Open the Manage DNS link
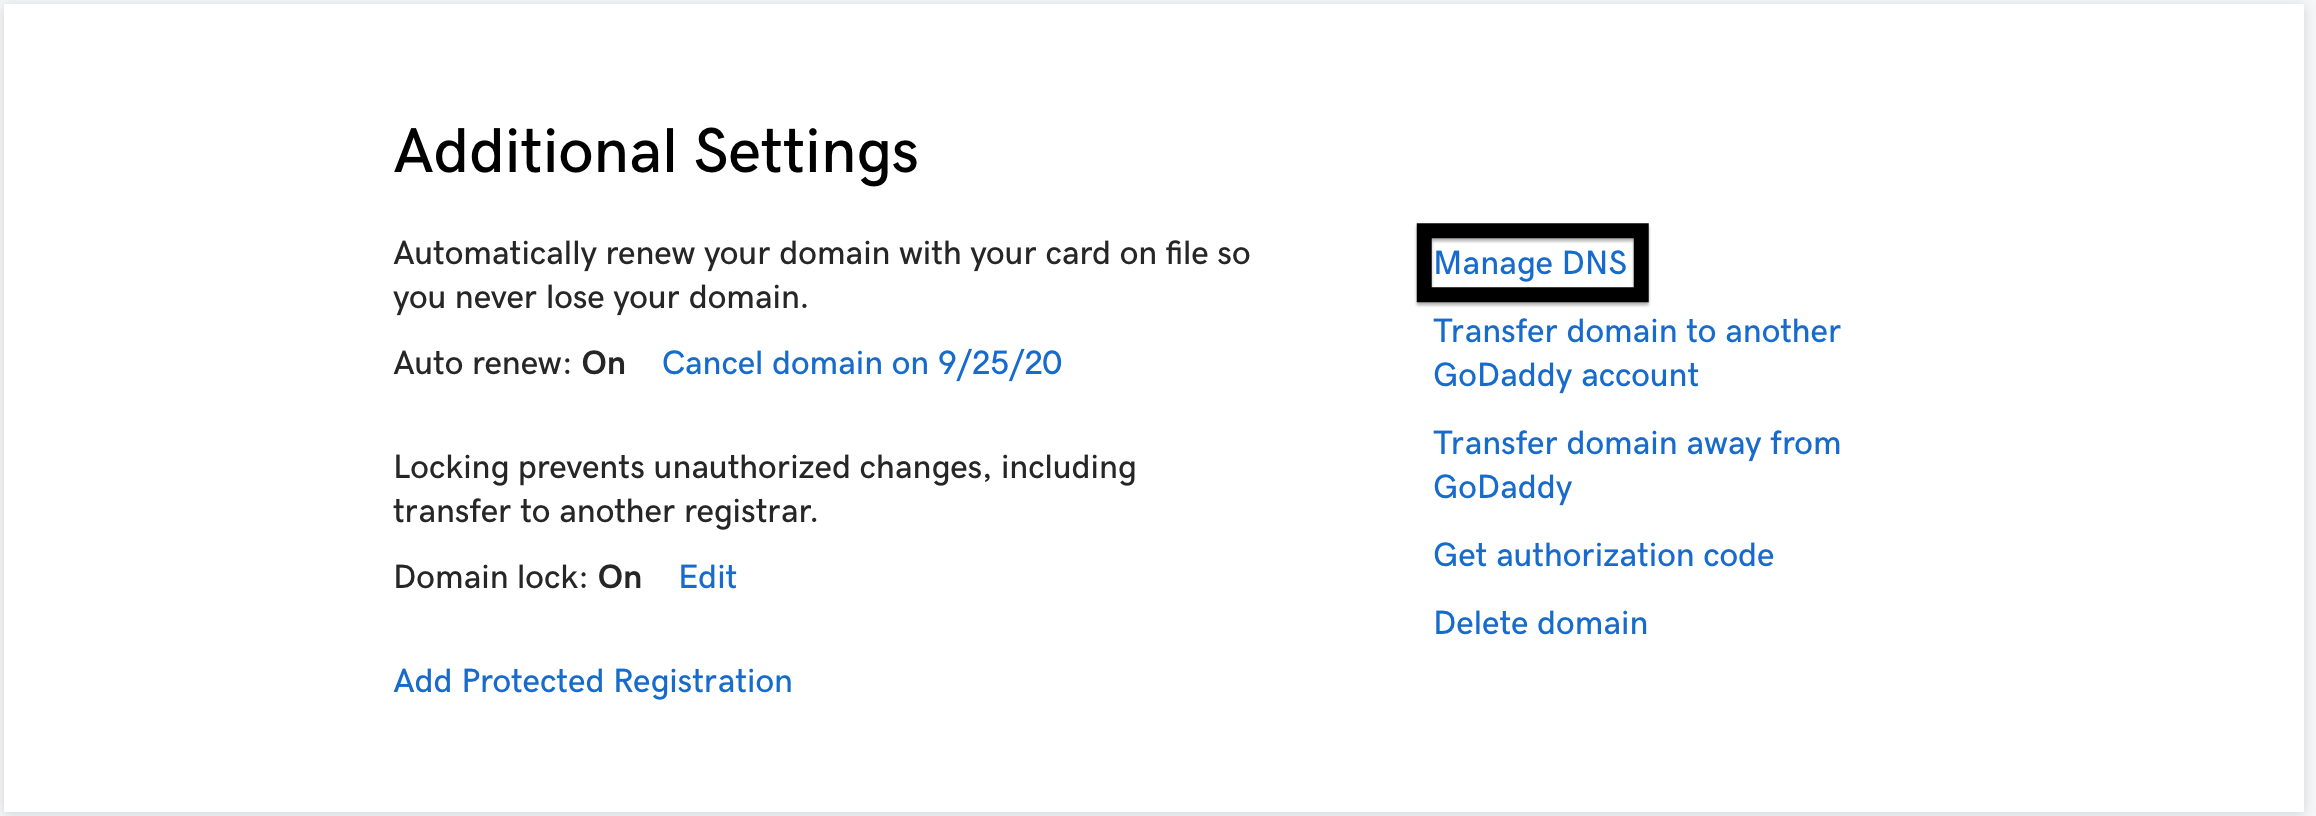2316x816 pixels. click(1530, 263)
